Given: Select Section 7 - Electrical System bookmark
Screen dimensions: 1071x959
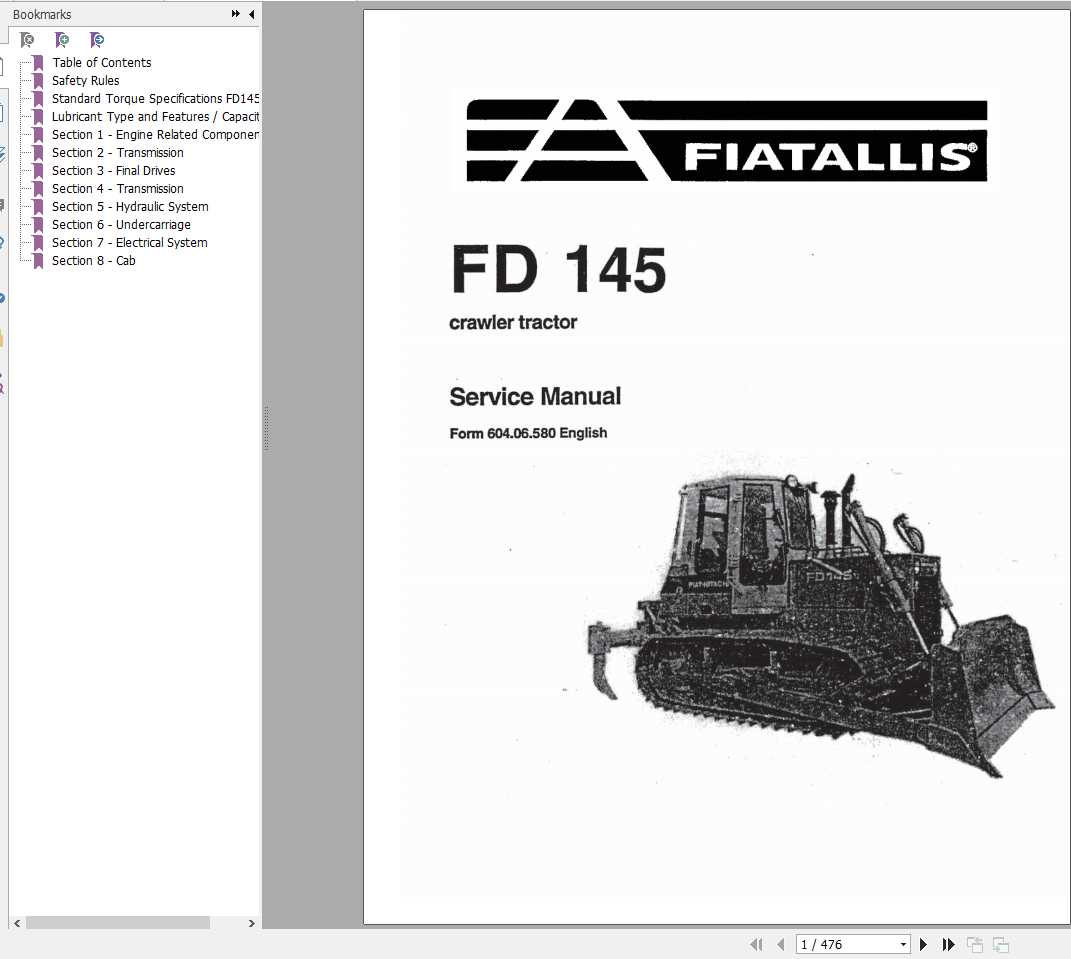Looking at the screenshot, I should pyautogui.click(x=129, y=242).
